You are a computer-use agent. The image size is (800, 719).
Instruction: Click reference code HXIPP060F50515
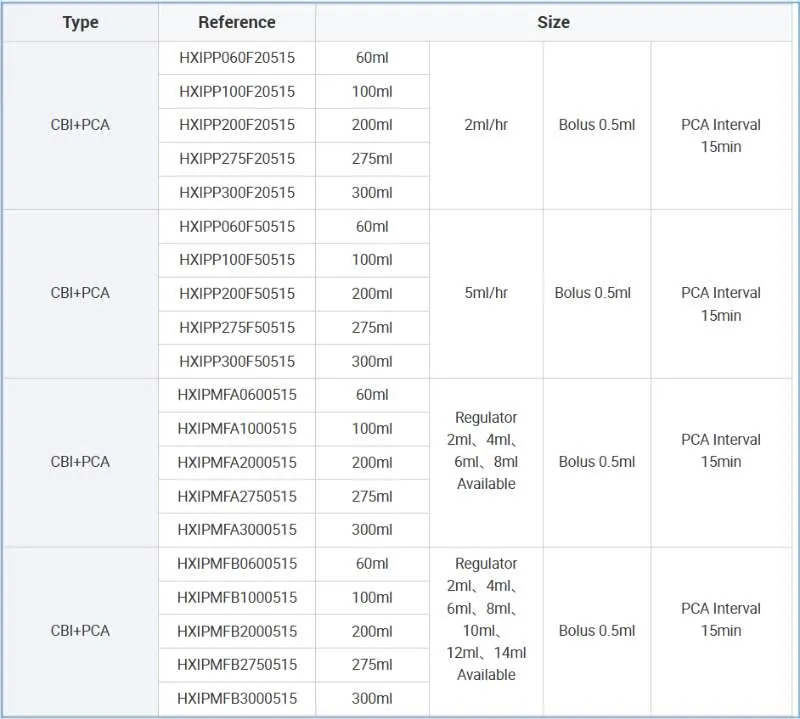(237, 226)
